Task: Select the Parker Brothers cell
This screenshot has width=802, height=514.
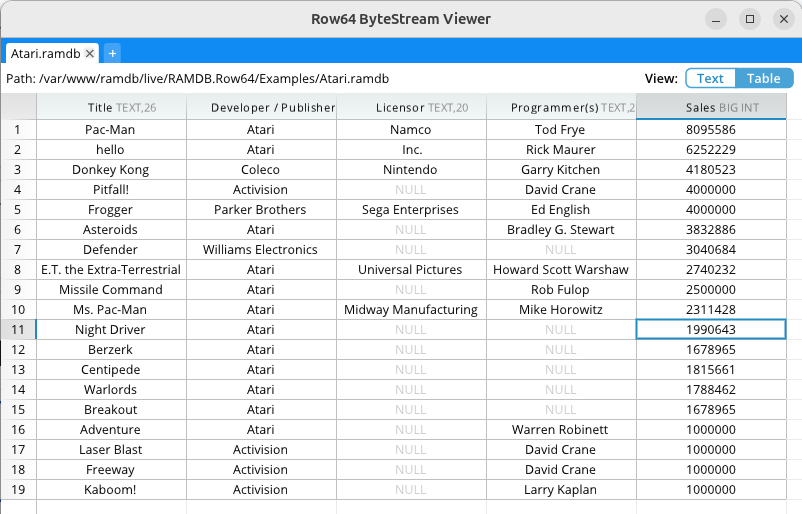Action: click(261, 209)
